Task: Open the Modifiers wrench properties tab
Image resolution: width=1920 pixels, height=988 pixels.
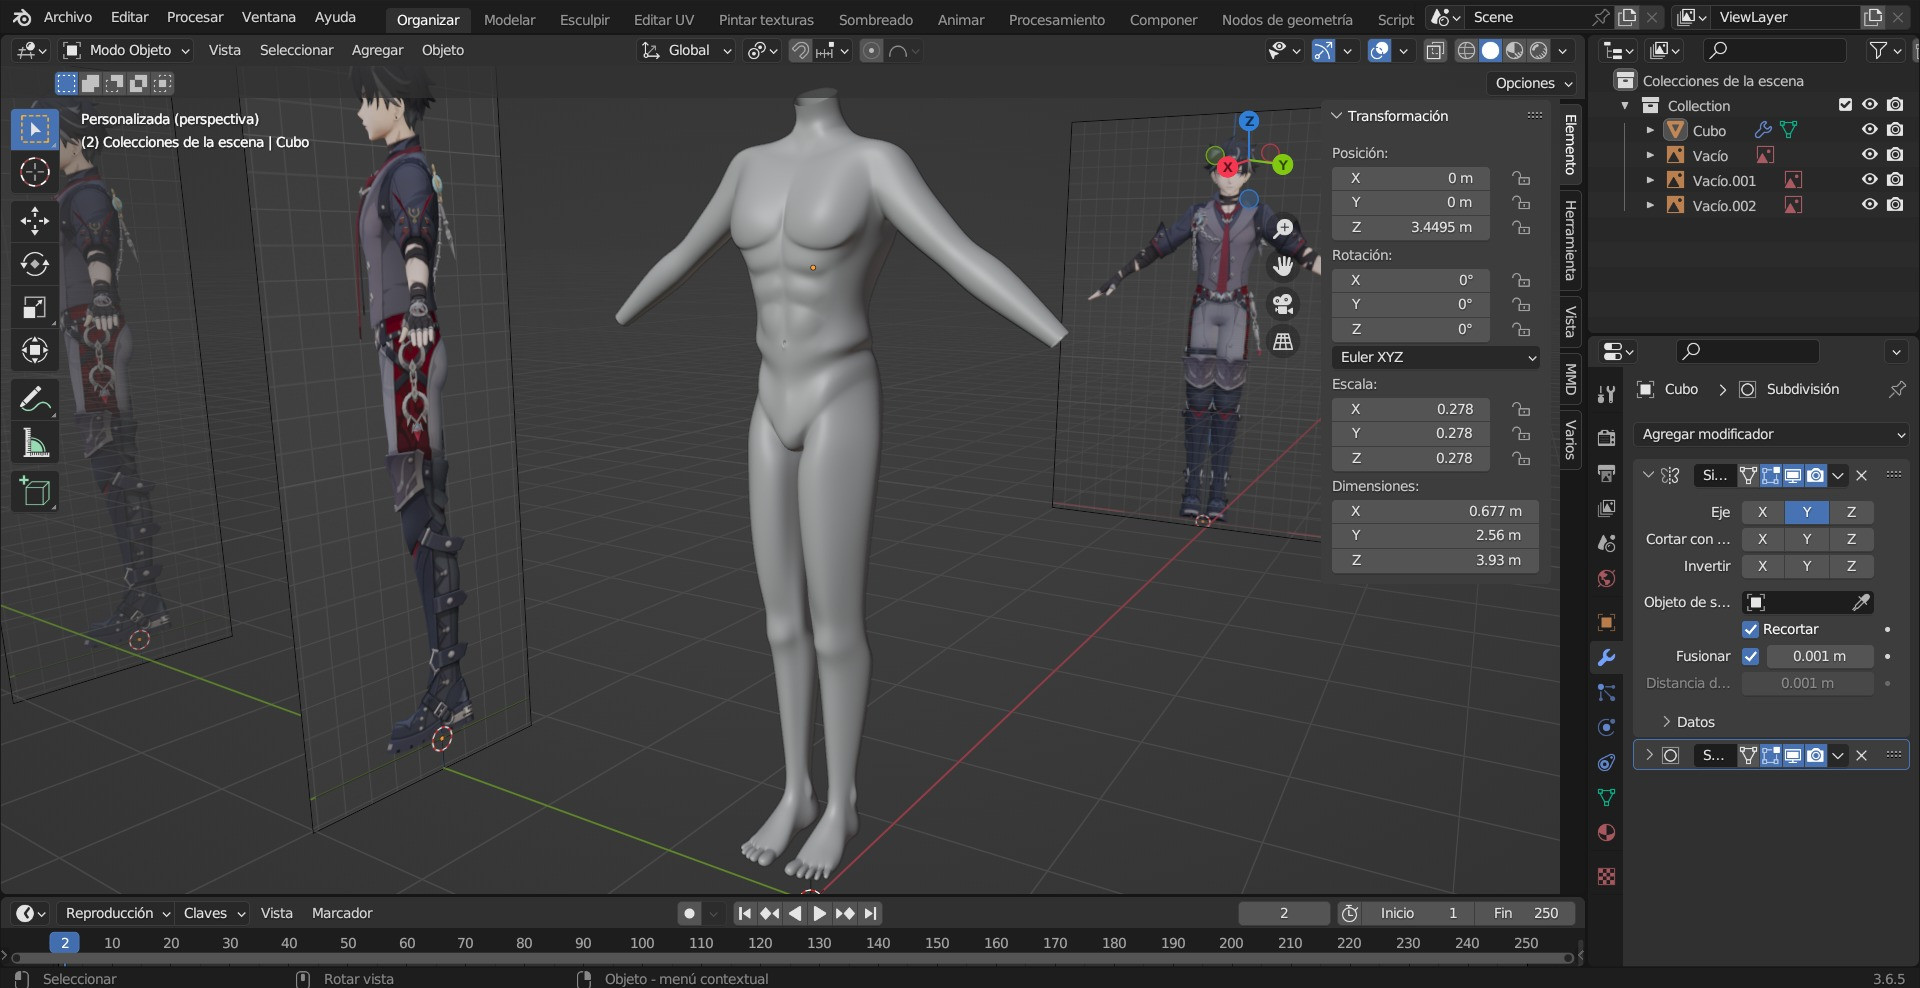Action: [x=1606, y=657]
